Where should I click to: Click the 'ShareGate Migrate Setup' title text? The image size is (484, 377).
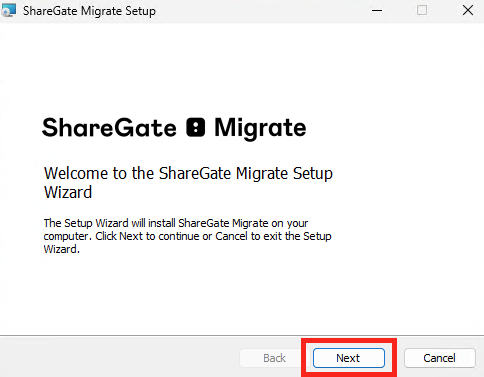[89, 11]
